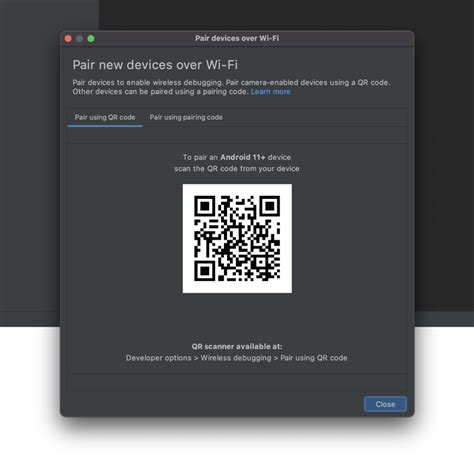Follow the Learn more link
Viewport: 474px width, 455px height.
(271, 92)
